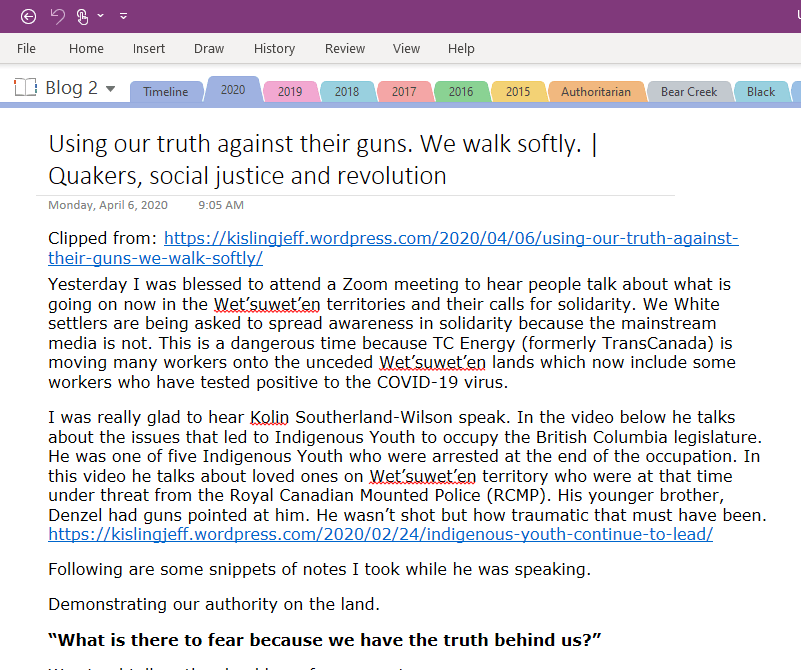The width and height of the screenshot is (801, 670).
Task: Select the 2016 section tab
Action: coord(461,92)
